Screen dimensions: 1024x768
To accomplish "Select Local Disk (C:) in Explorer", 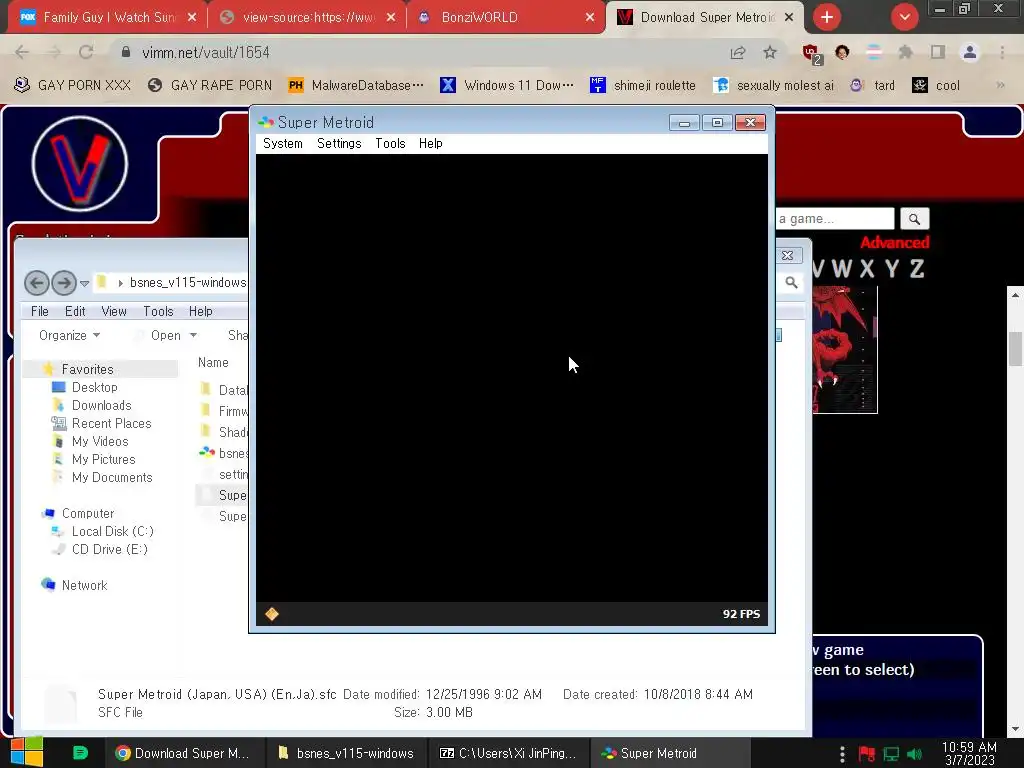I will [x=112, y=532].
